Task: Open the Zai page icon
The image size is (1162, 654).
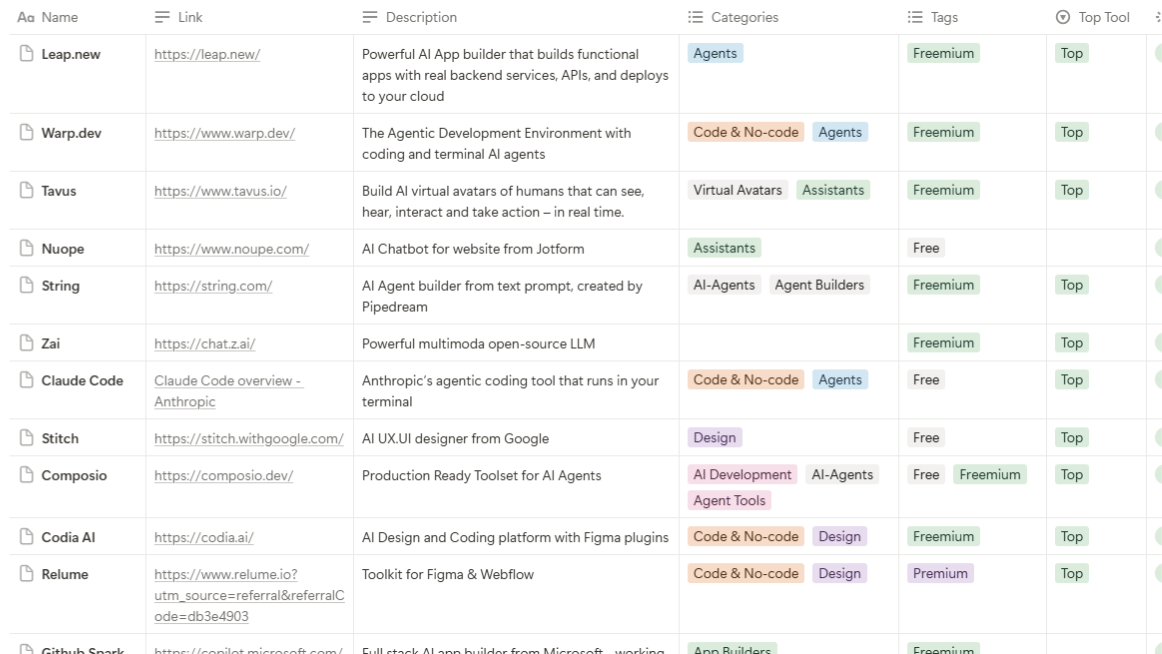Action: point(27,343)
